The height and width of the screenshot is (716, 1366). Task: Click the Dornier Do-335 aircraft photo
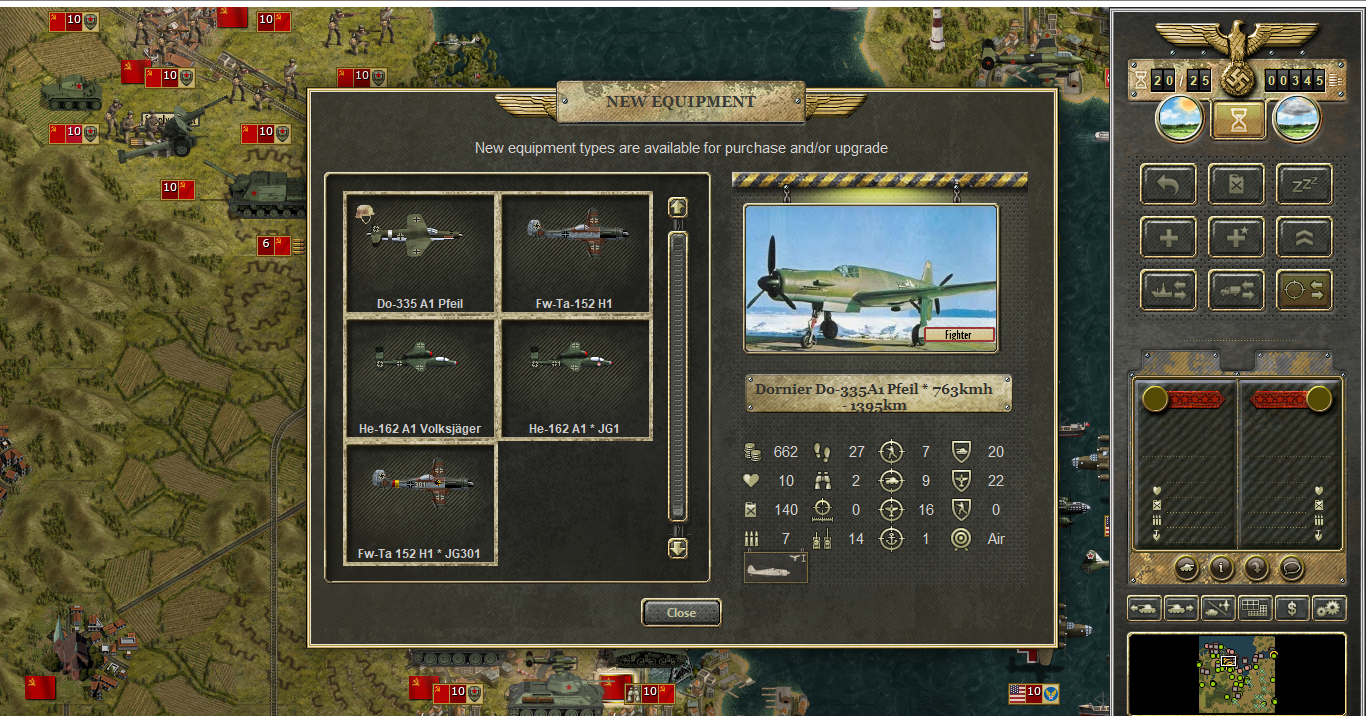pyautogui.click(x=871, y=277)
